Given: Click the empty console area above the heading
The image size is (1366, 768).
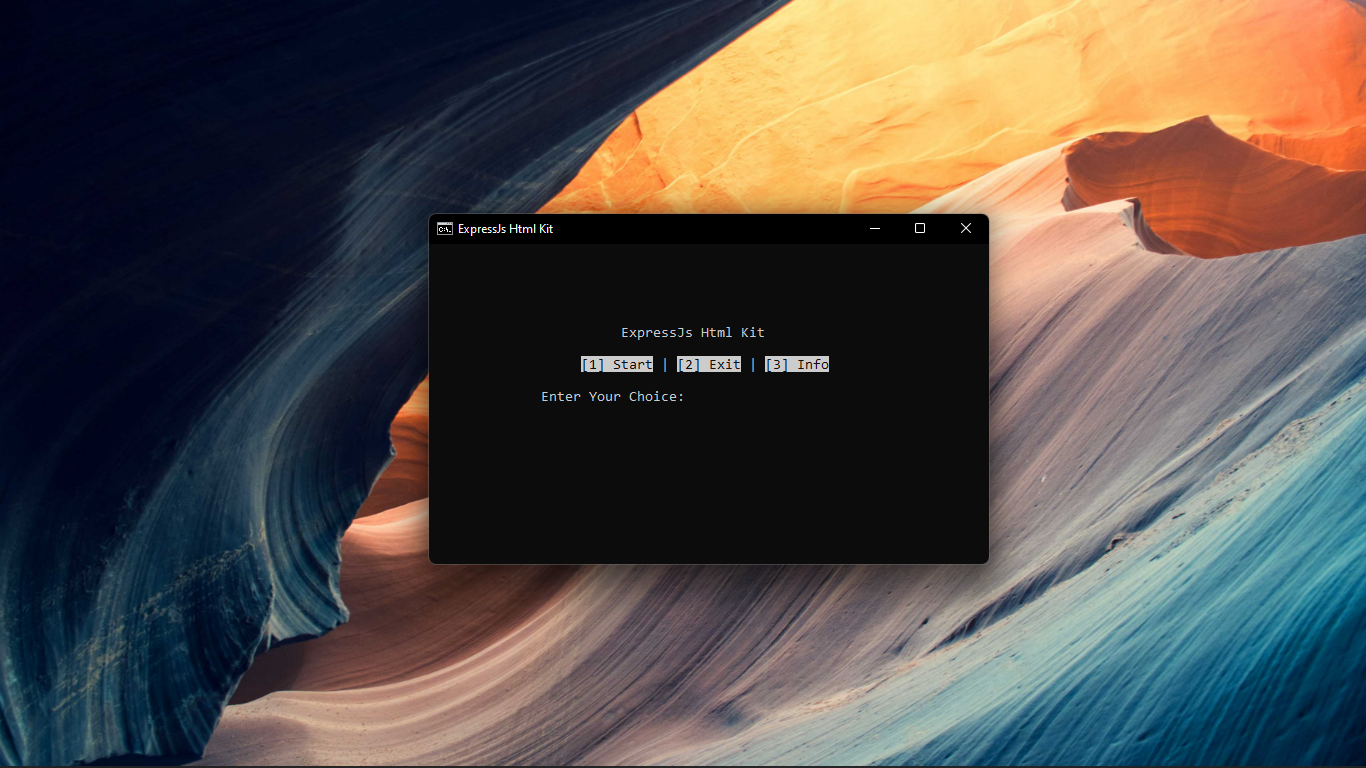Looking at the screenshot, I should pos(708,280).
